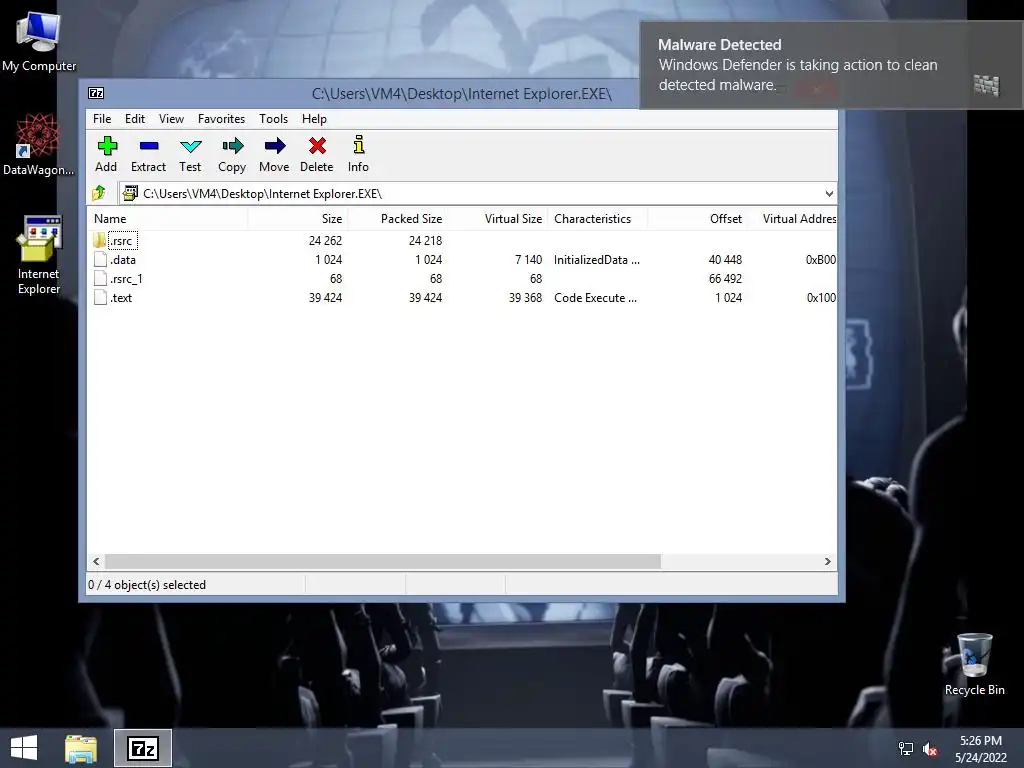Viewport: 1024px width, 768px height.
Task: Expand the address path dropdown
Action: [829, 193]
